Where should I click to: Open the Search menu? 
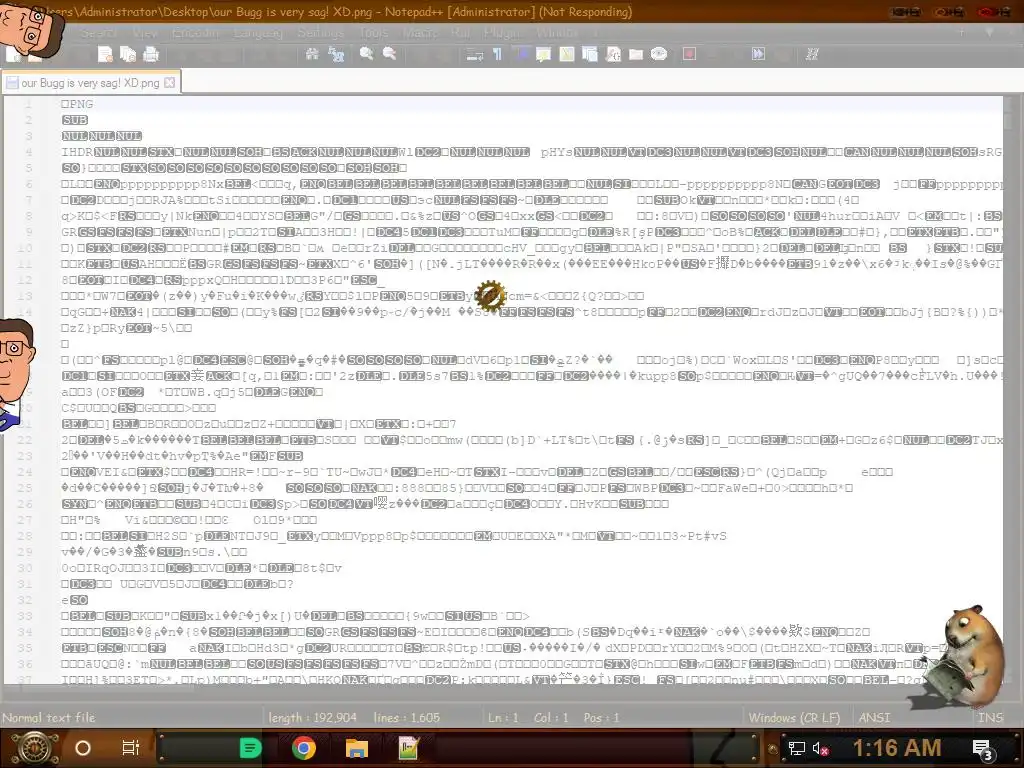(98, 32)
